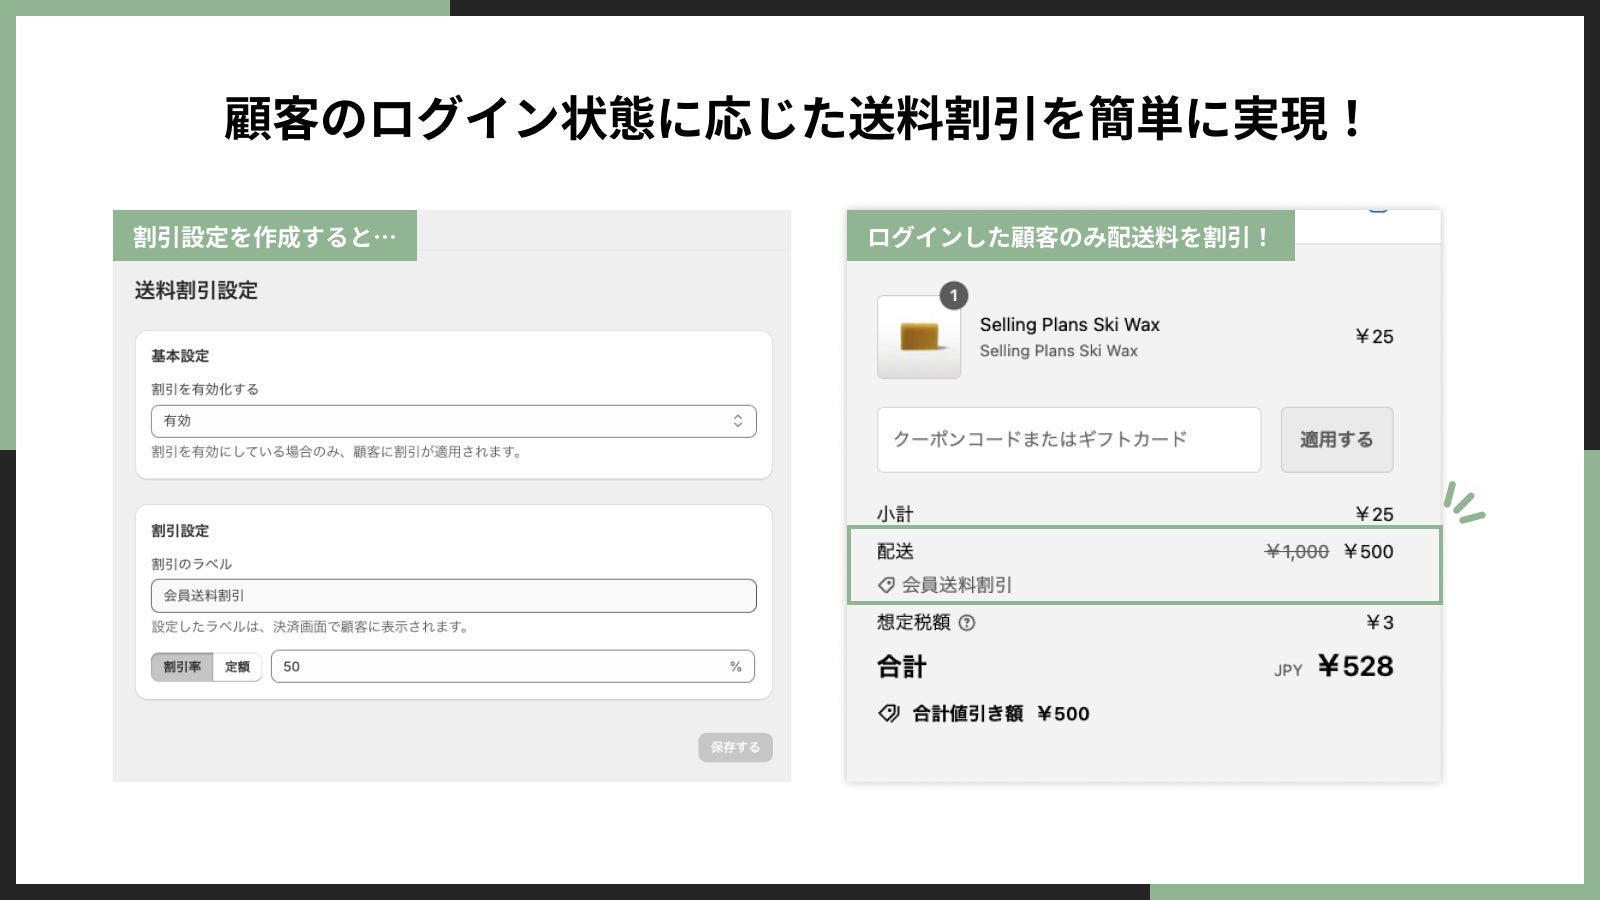The height and width of the screenshot is (900, 1600).
Task: Click the tag icon beside 合計値引き額
Action: click(x=888, y=713)
